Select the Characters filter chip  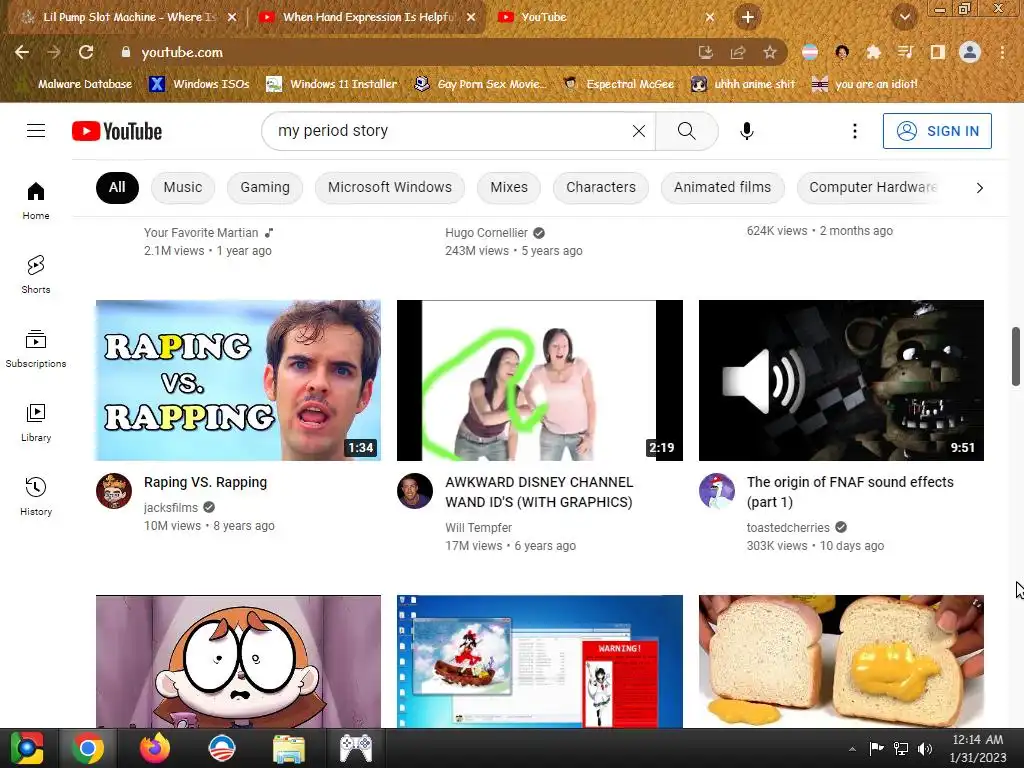click(x=601, y=187)
